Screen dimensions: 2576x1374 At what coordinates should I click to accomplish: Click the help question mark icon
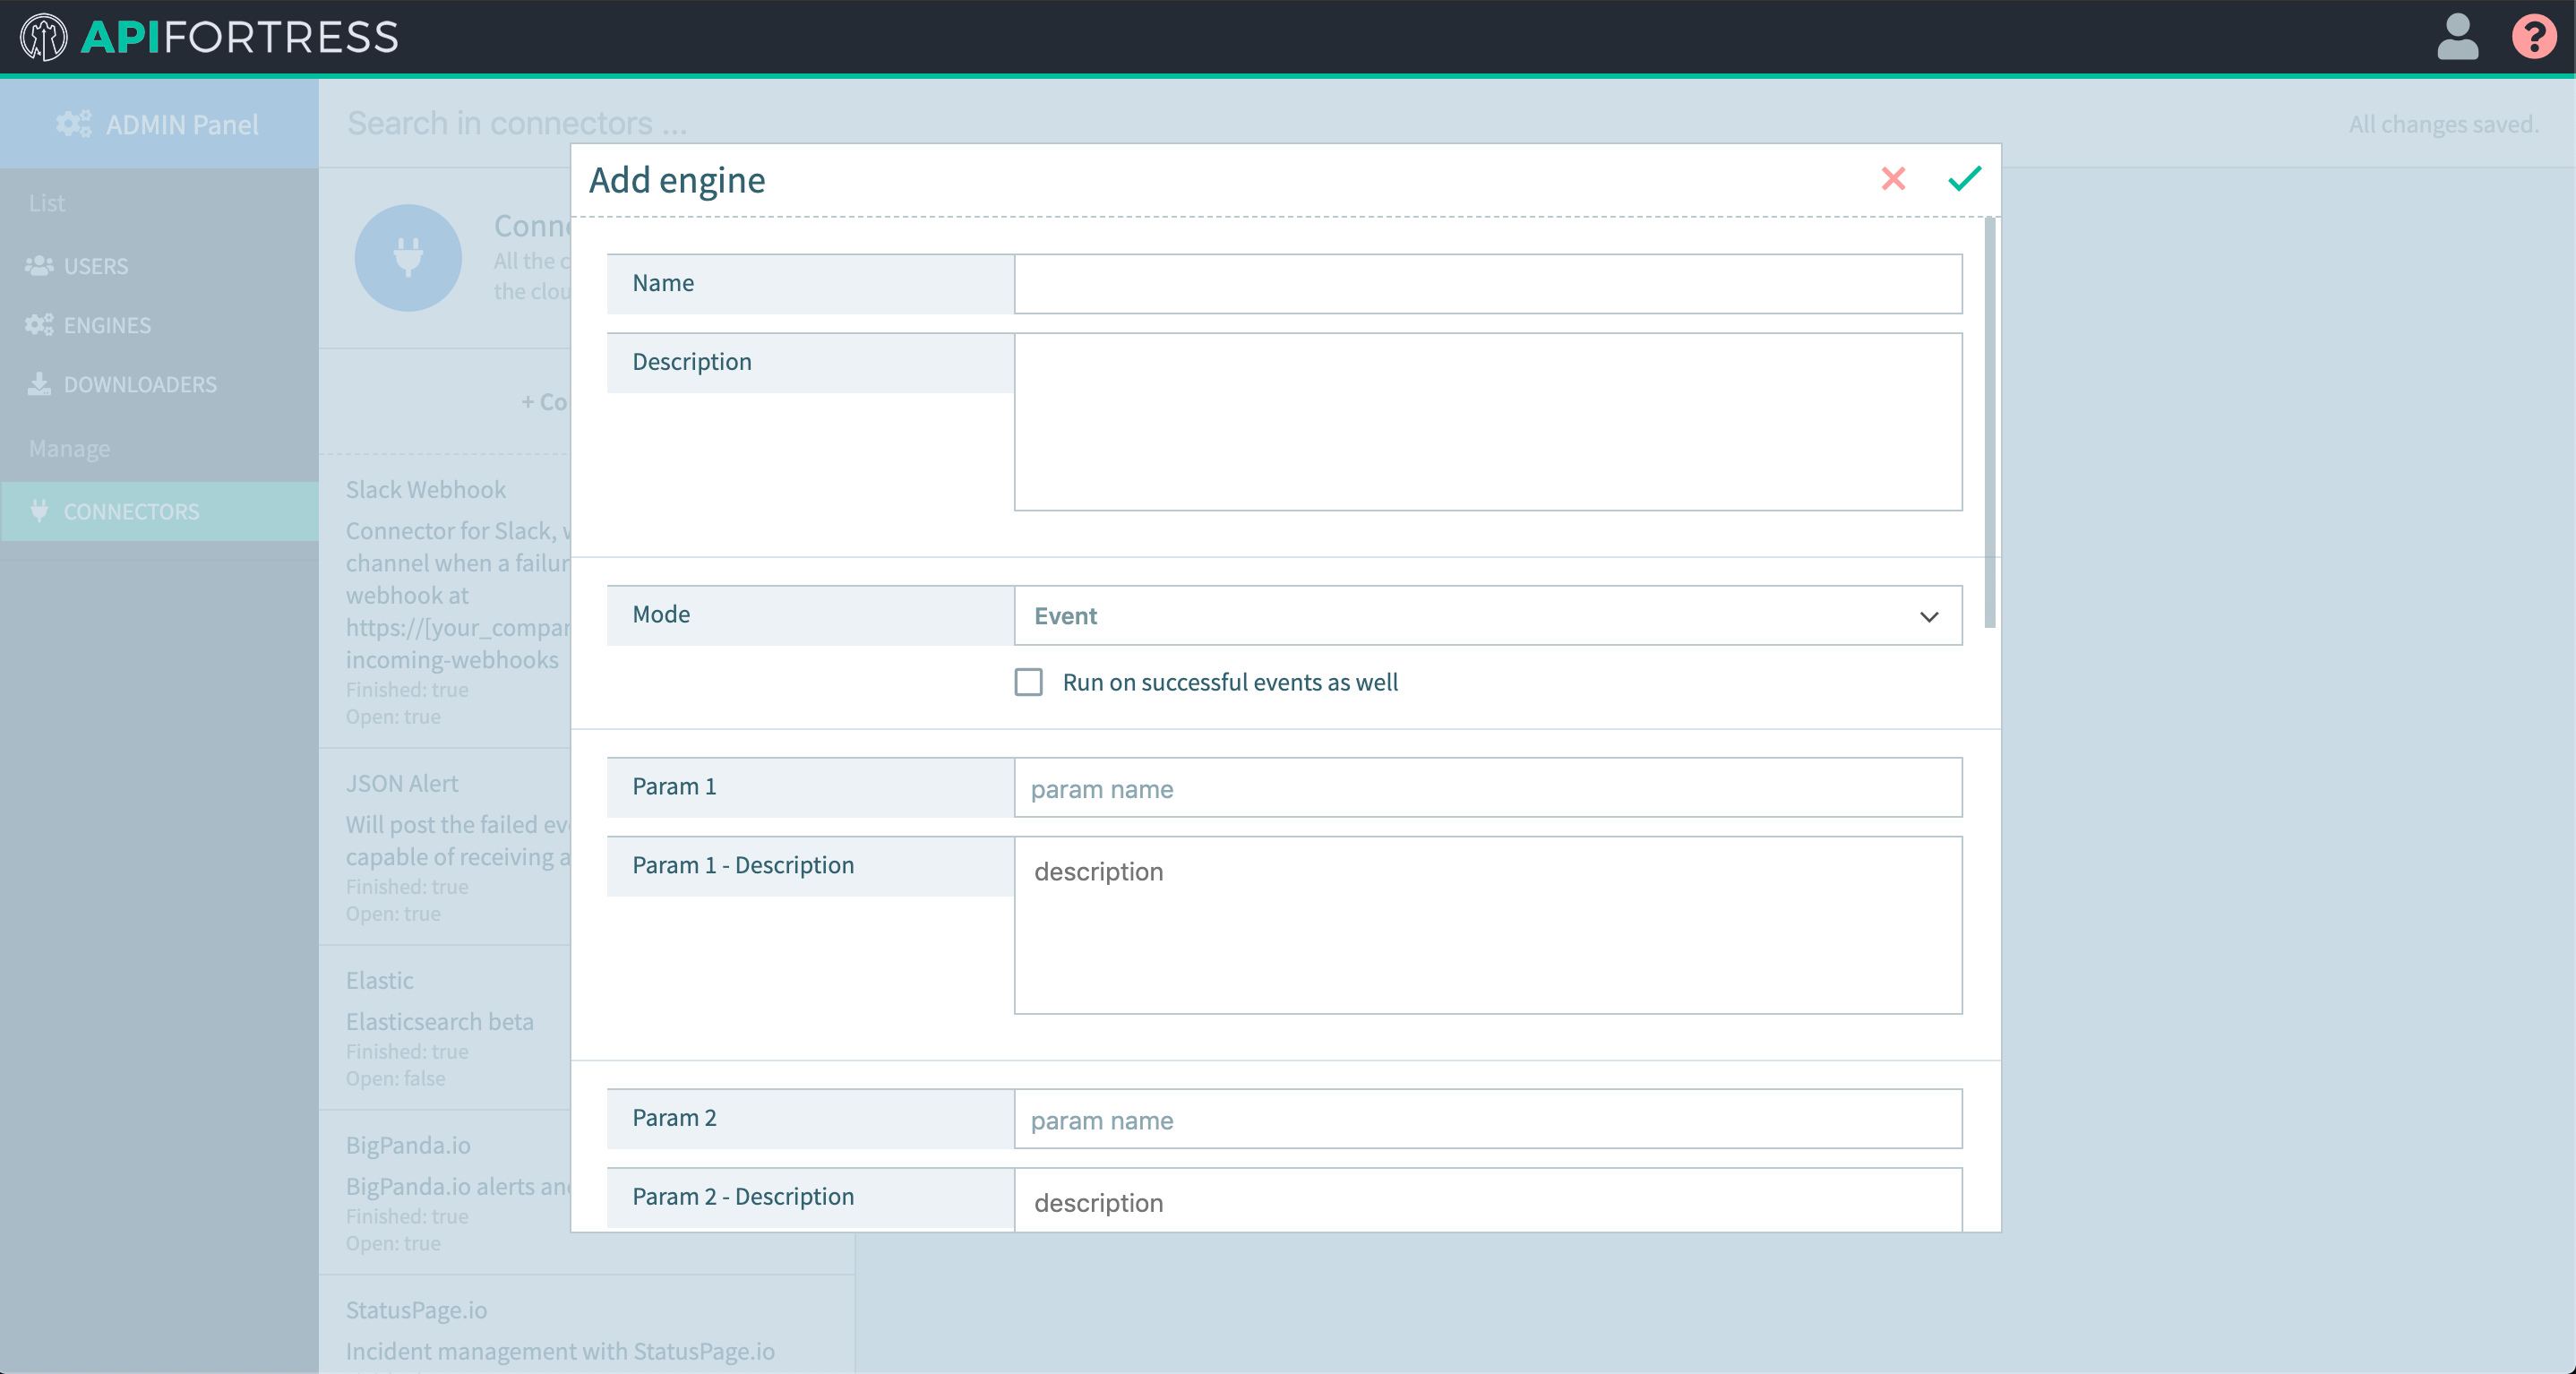click(x=2534, y=38)
